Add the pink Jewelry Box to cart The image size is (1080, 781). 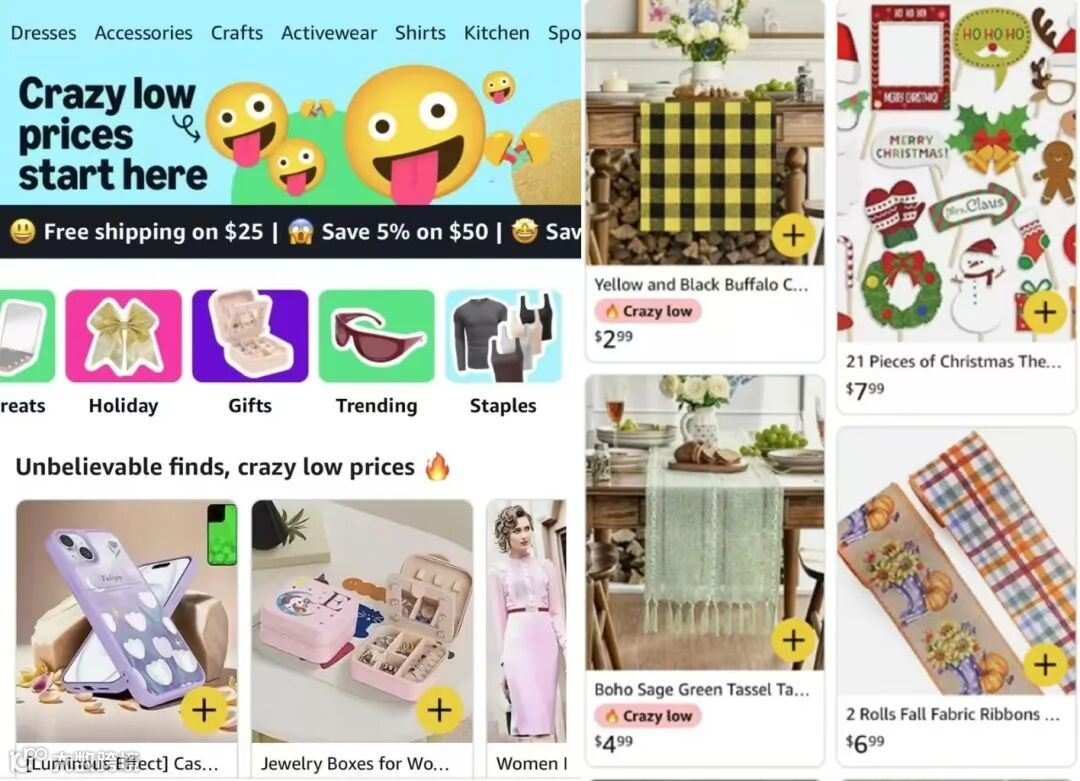pos(439,710)
